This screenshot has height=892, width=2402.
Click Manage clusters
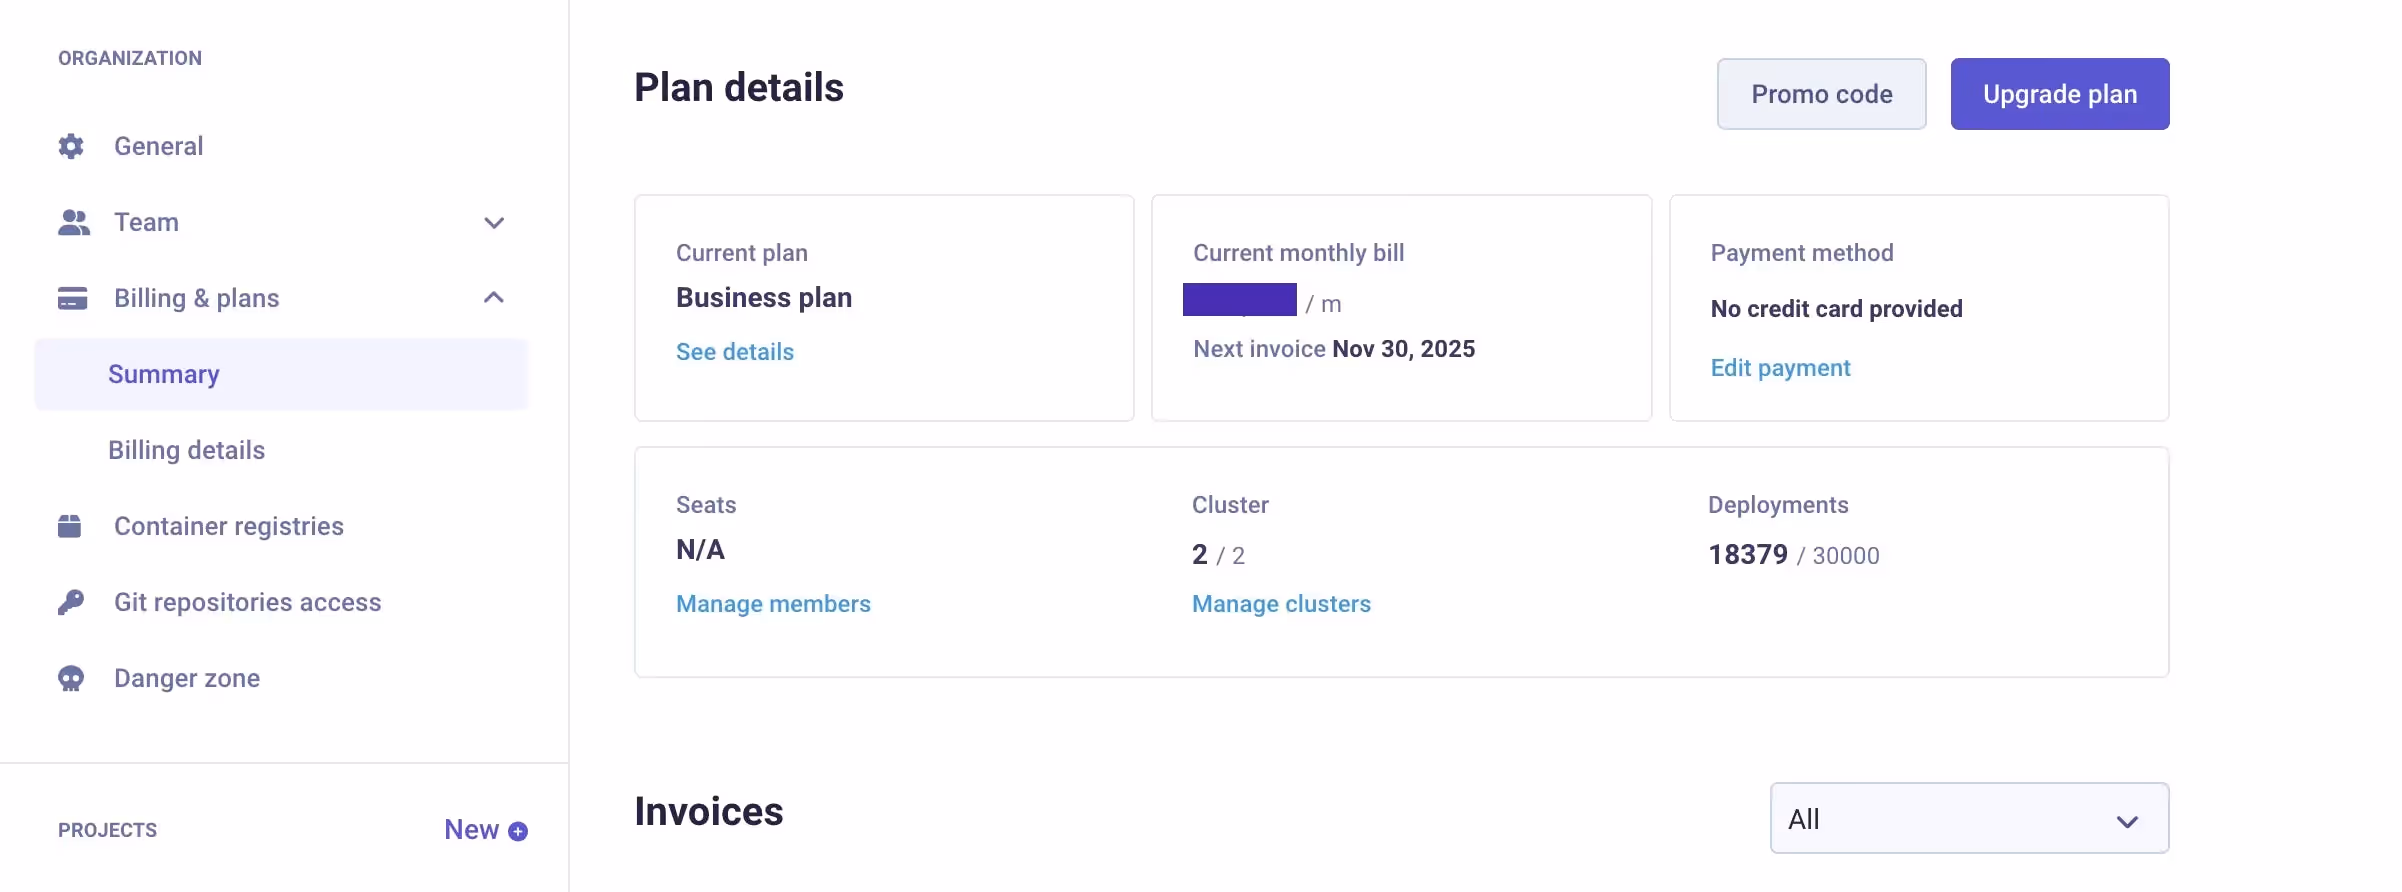(1281, 603)
